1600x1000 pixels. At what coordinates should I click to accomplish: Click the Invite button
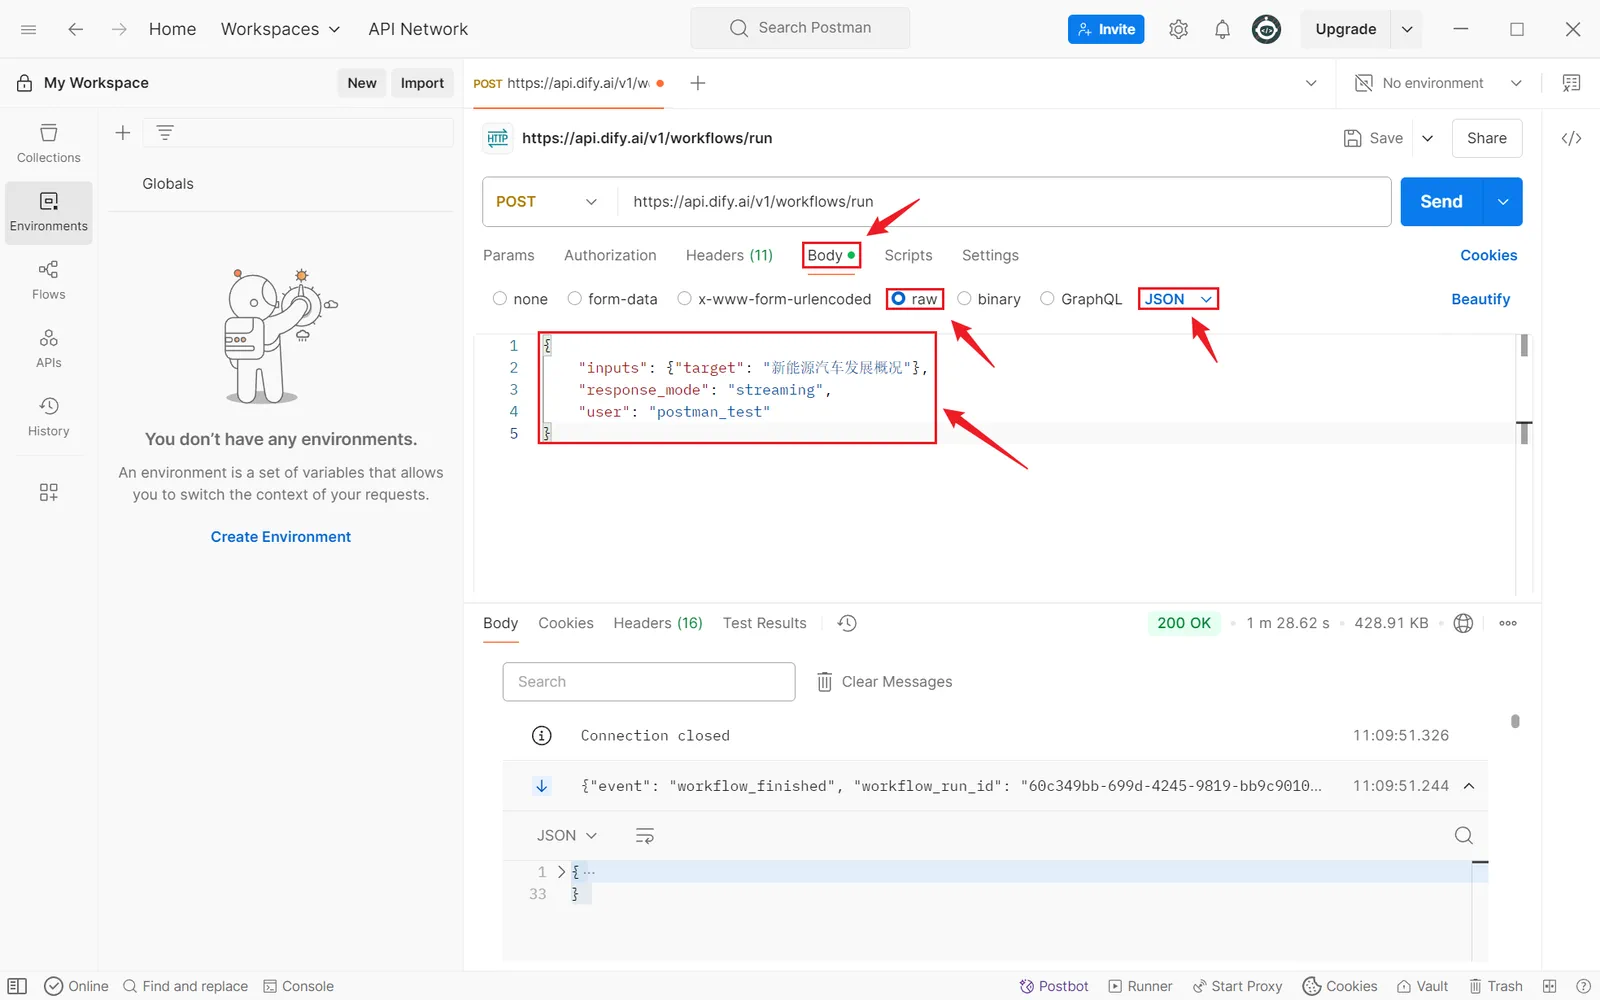1106,29
